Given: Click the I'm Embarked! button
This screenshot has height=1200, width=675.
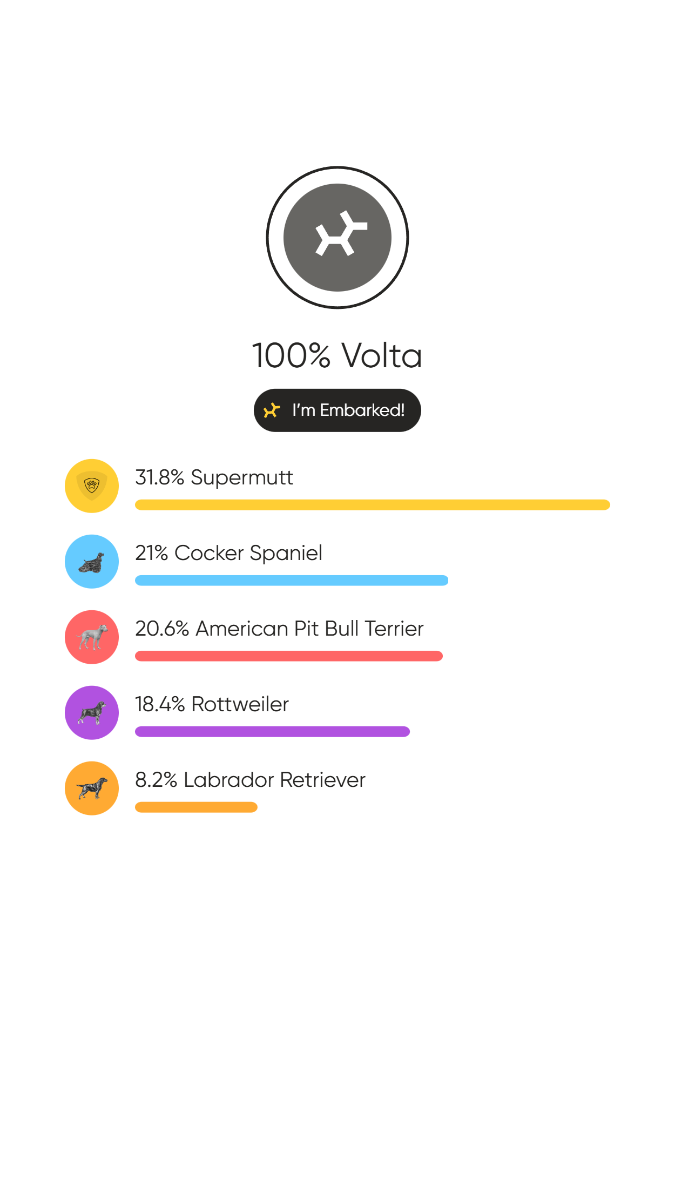Looking at the screenshot, I should 337,410.
